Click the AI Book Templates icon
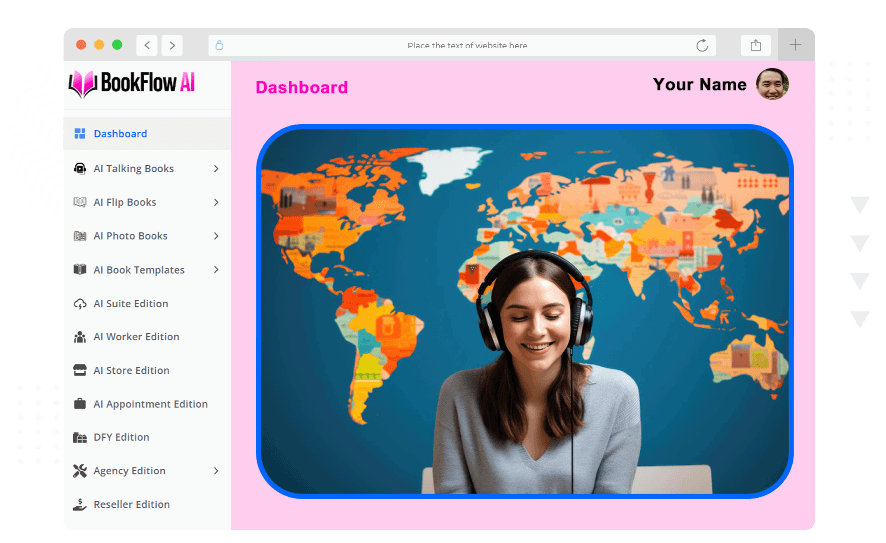This screenshot has width=886, height=543. coord(80,270)
